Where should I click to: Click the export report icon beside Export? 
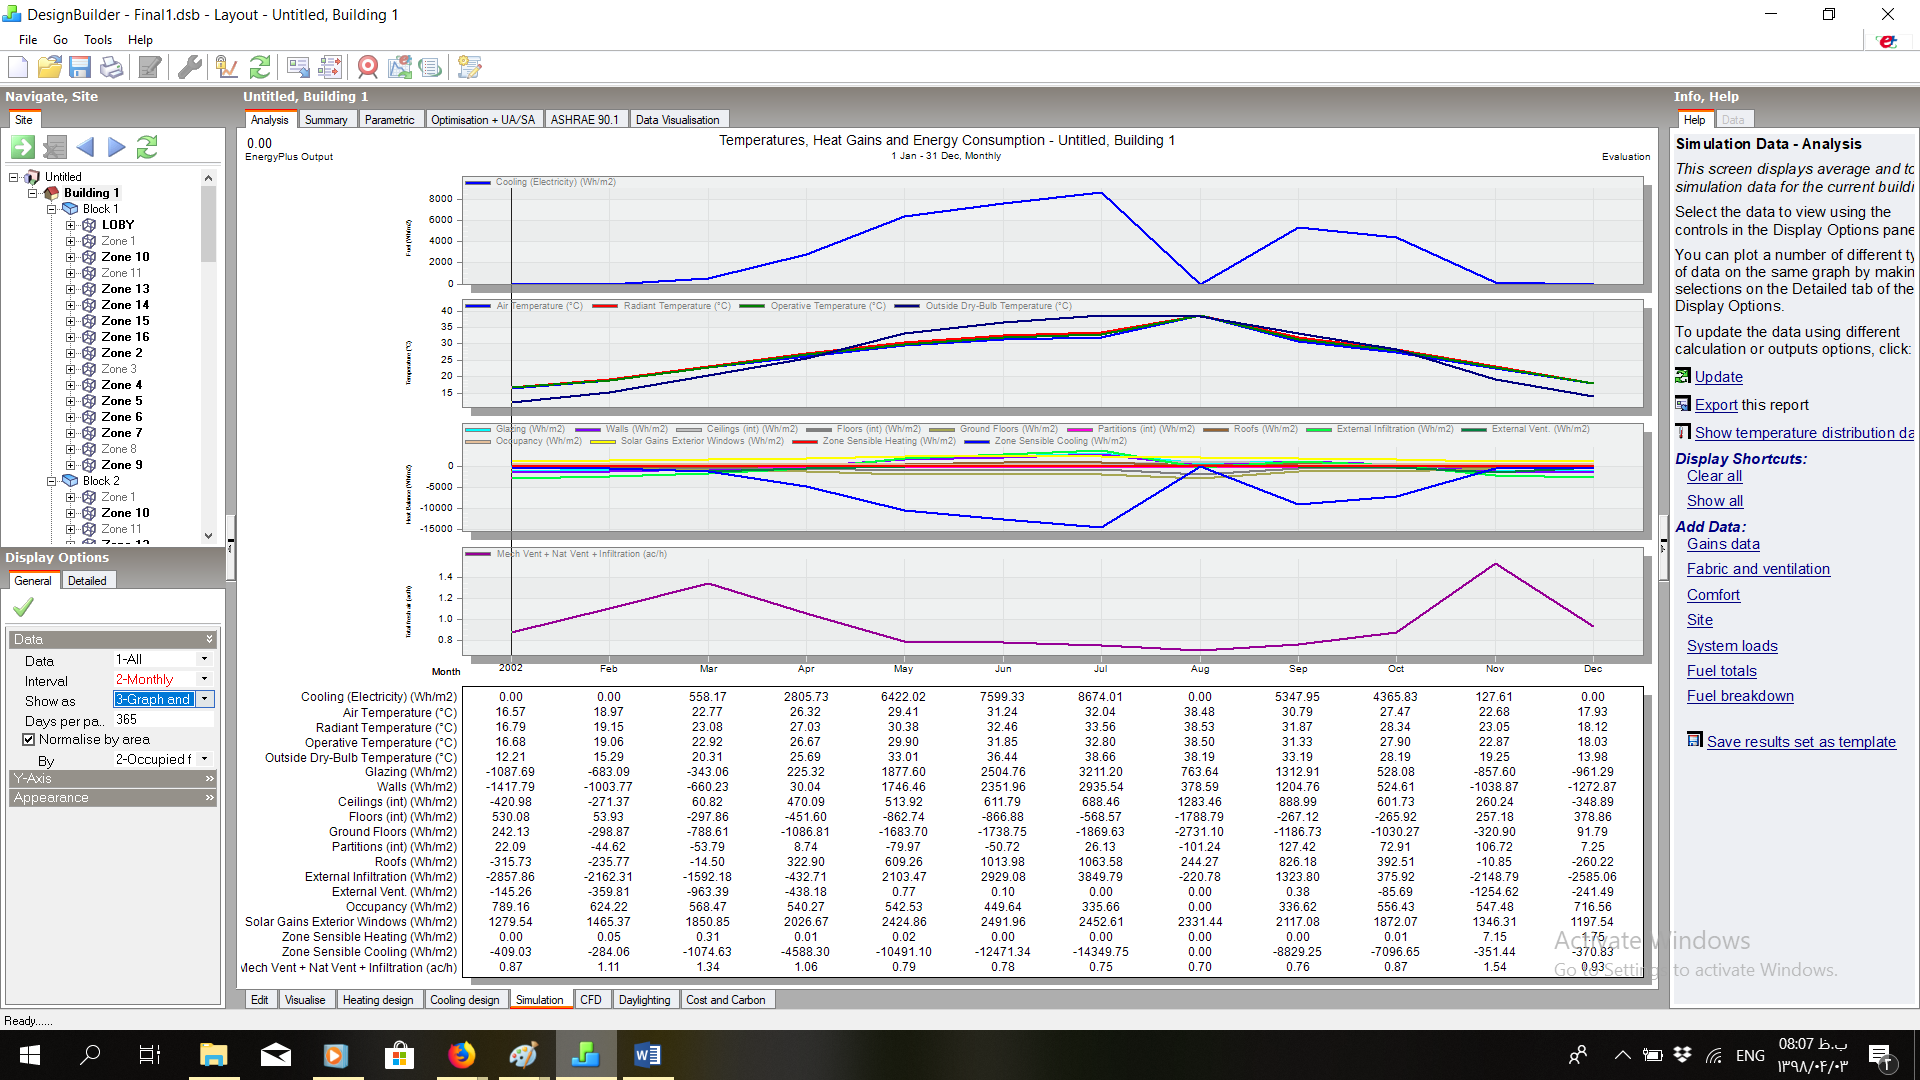[x=1683, y=404]
